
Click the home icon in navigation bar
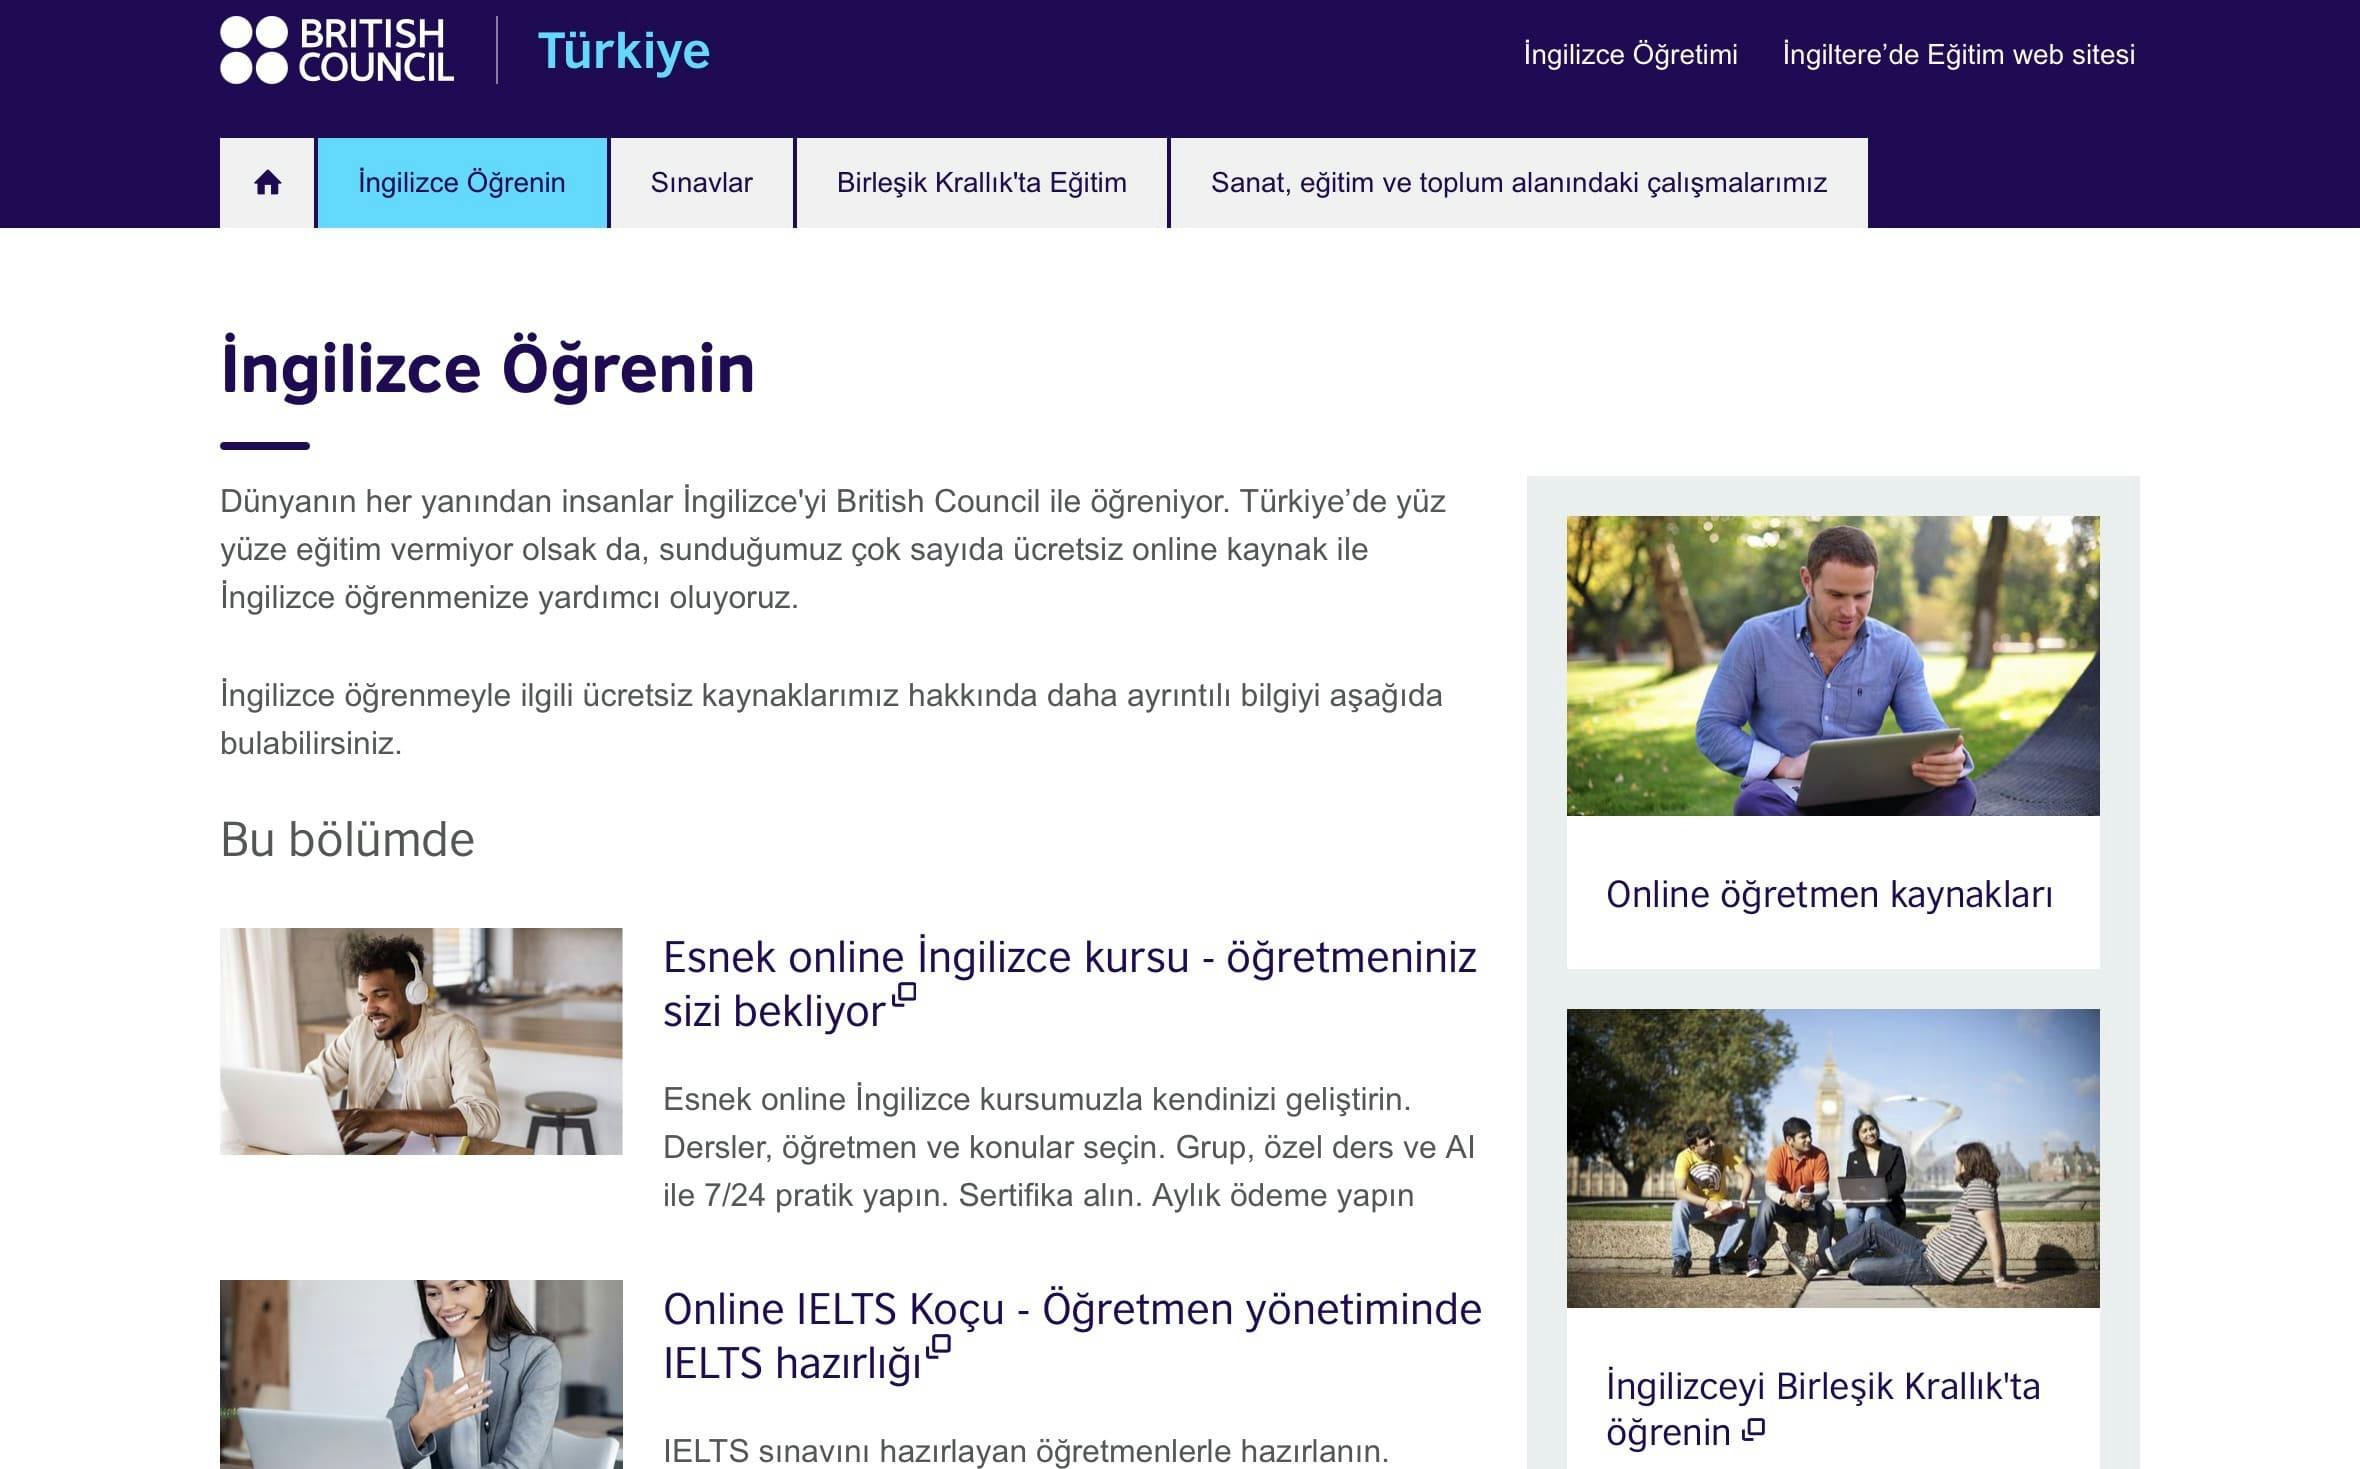(267, 183)
